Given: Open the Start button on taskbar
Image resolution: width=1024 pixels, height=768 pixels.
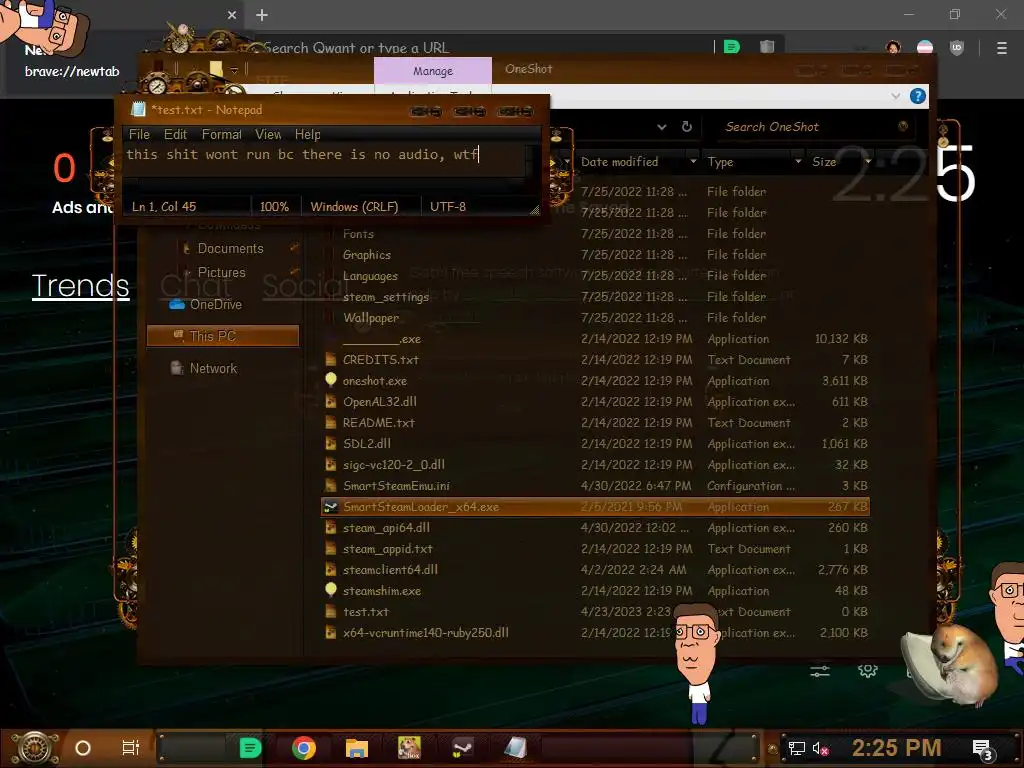Looking at the screenshot, I should [x=35, y=748].
